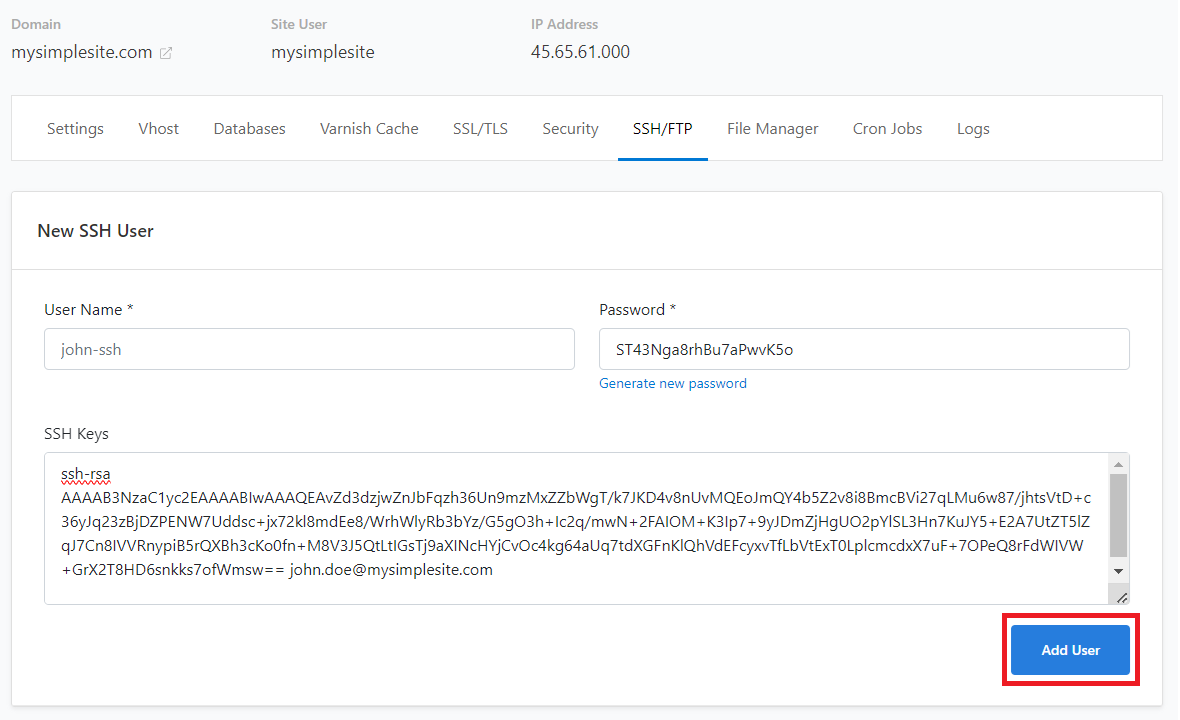Click the Generate new password link
This screenshot has height=720, width=1180.
[x=672, y=383]
